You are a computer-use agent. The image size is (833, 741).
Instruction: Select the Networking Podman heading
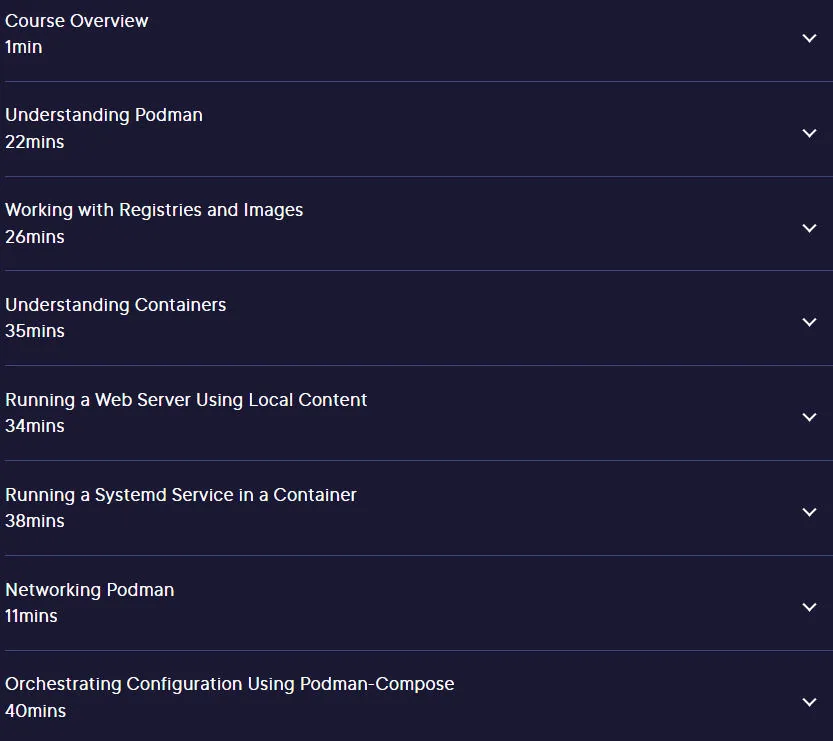[89, 590]
